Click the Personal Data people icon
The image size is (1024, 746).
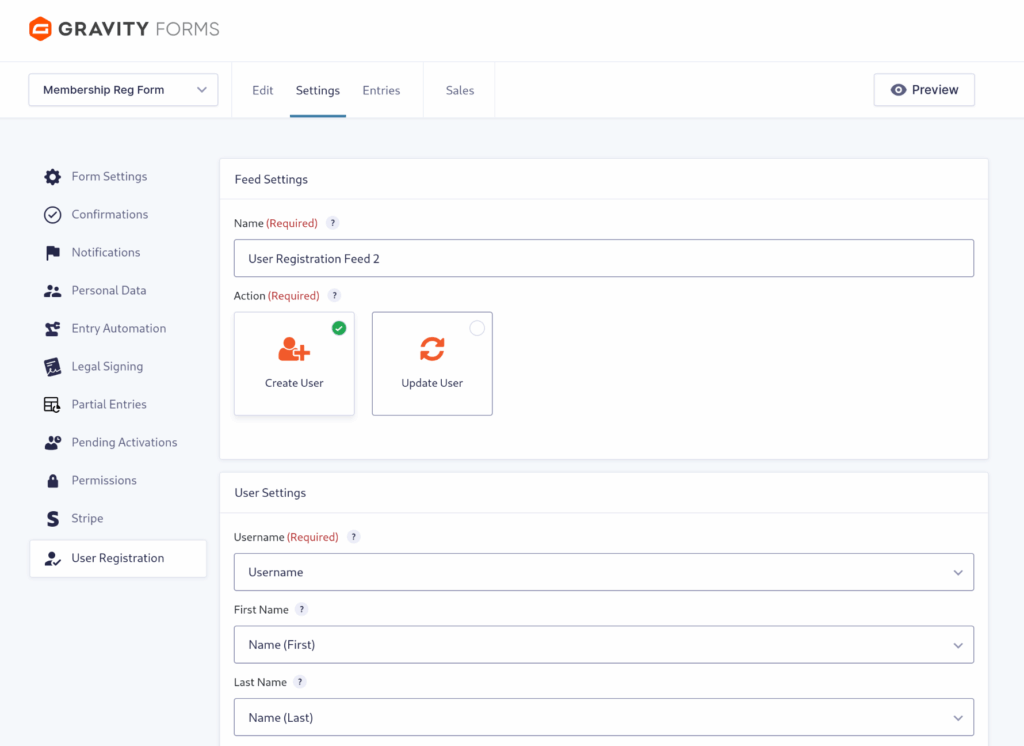pyautogui.click(x=52, y=291)
